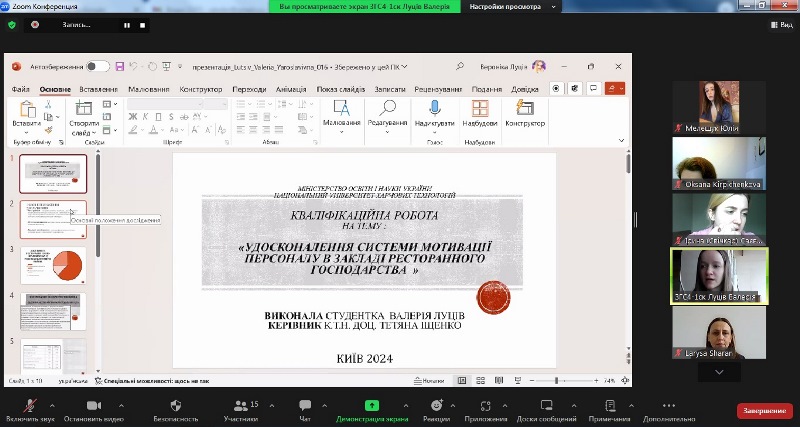Open the Настройки просмотра dropdown
The image size is (800, 427).
(511, 7)
